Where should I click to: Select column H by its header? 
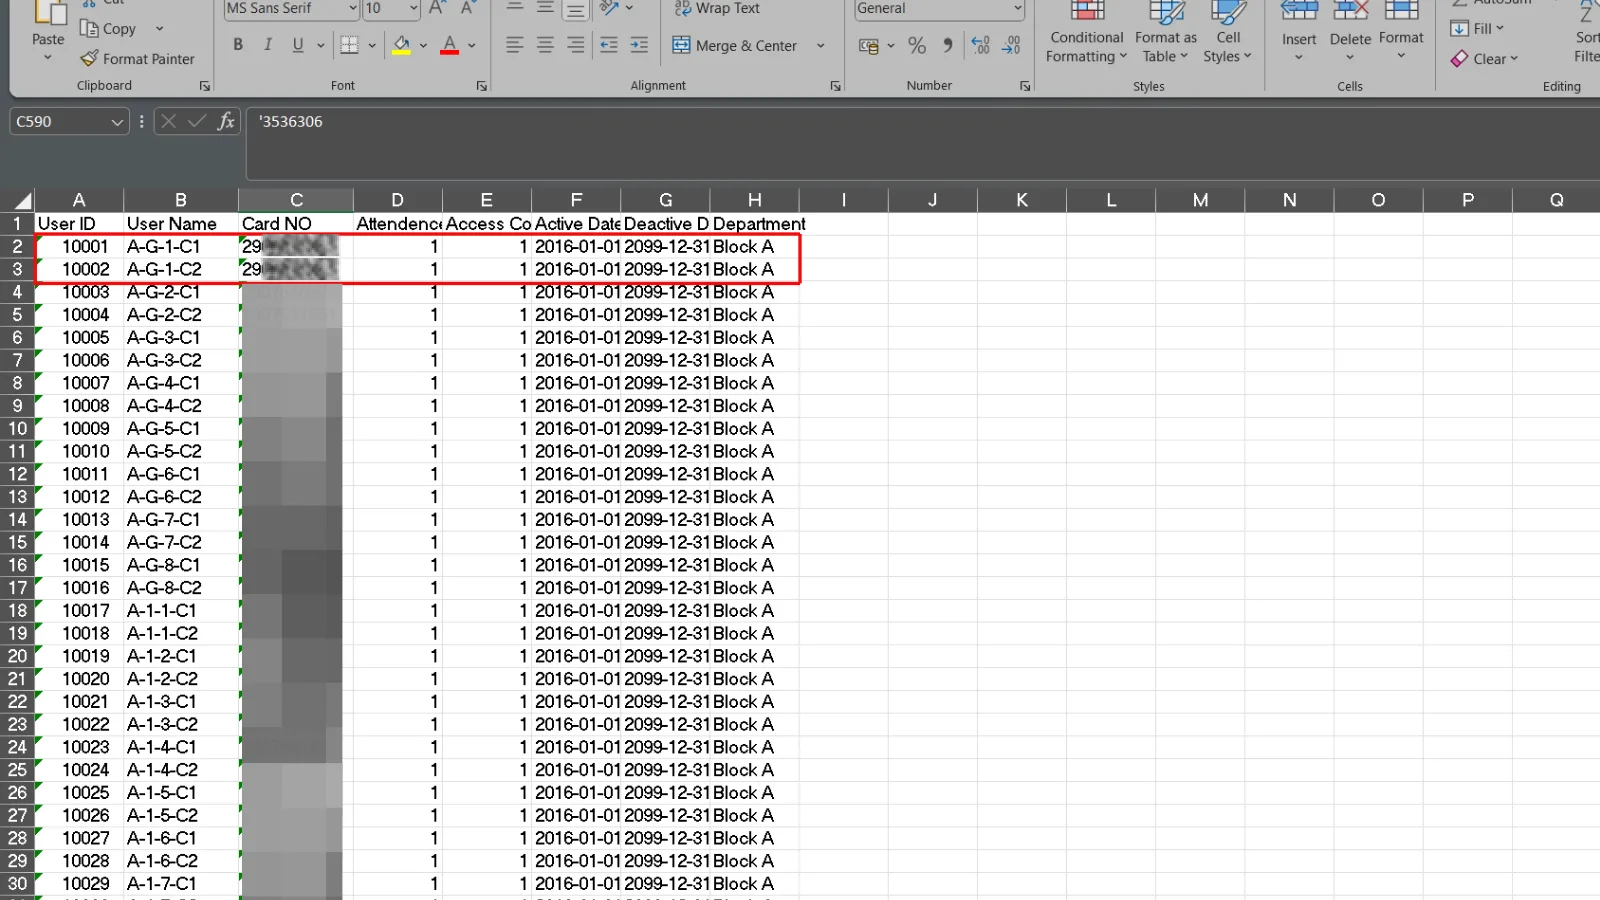(755, 200)
